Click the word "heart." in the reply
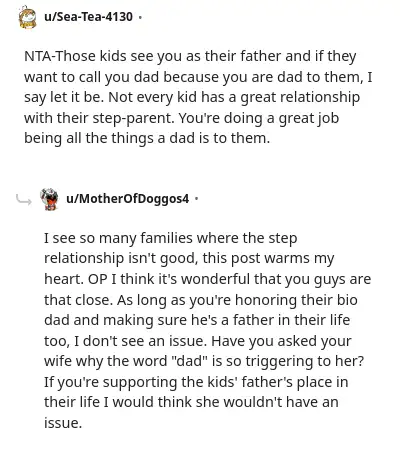 click(64, 279)
